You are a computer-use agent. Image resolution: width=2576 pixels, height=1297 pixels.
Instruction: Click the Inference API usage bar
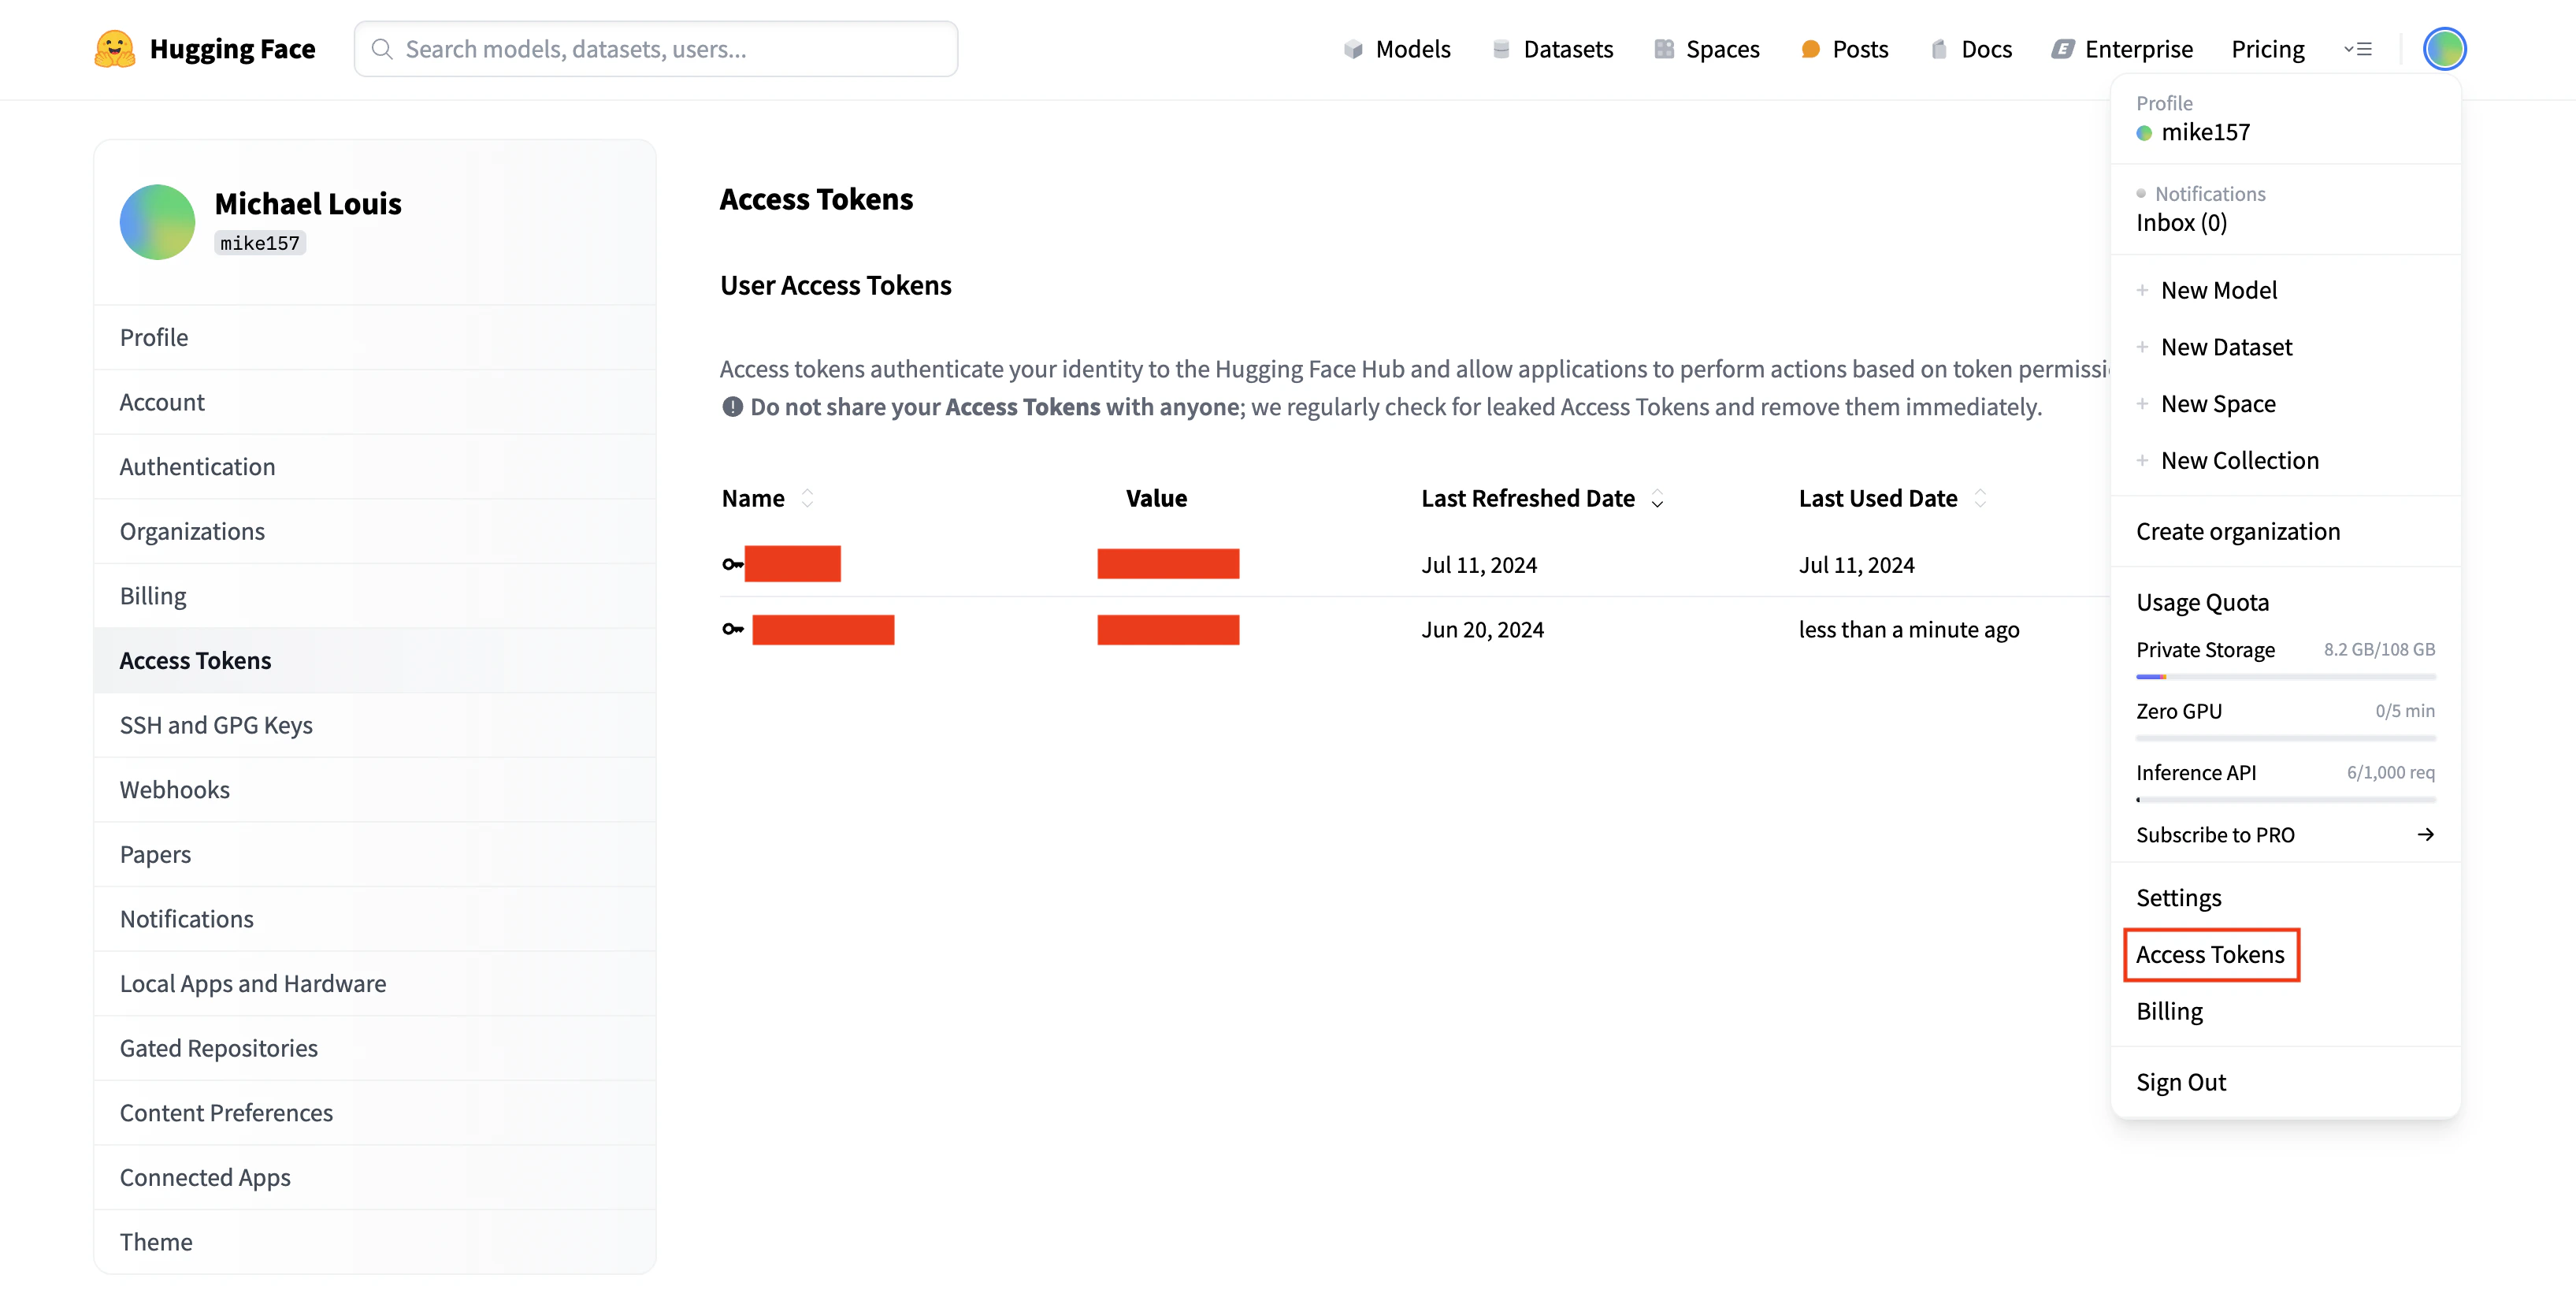pyautogui.click(x=2285, y=800)
